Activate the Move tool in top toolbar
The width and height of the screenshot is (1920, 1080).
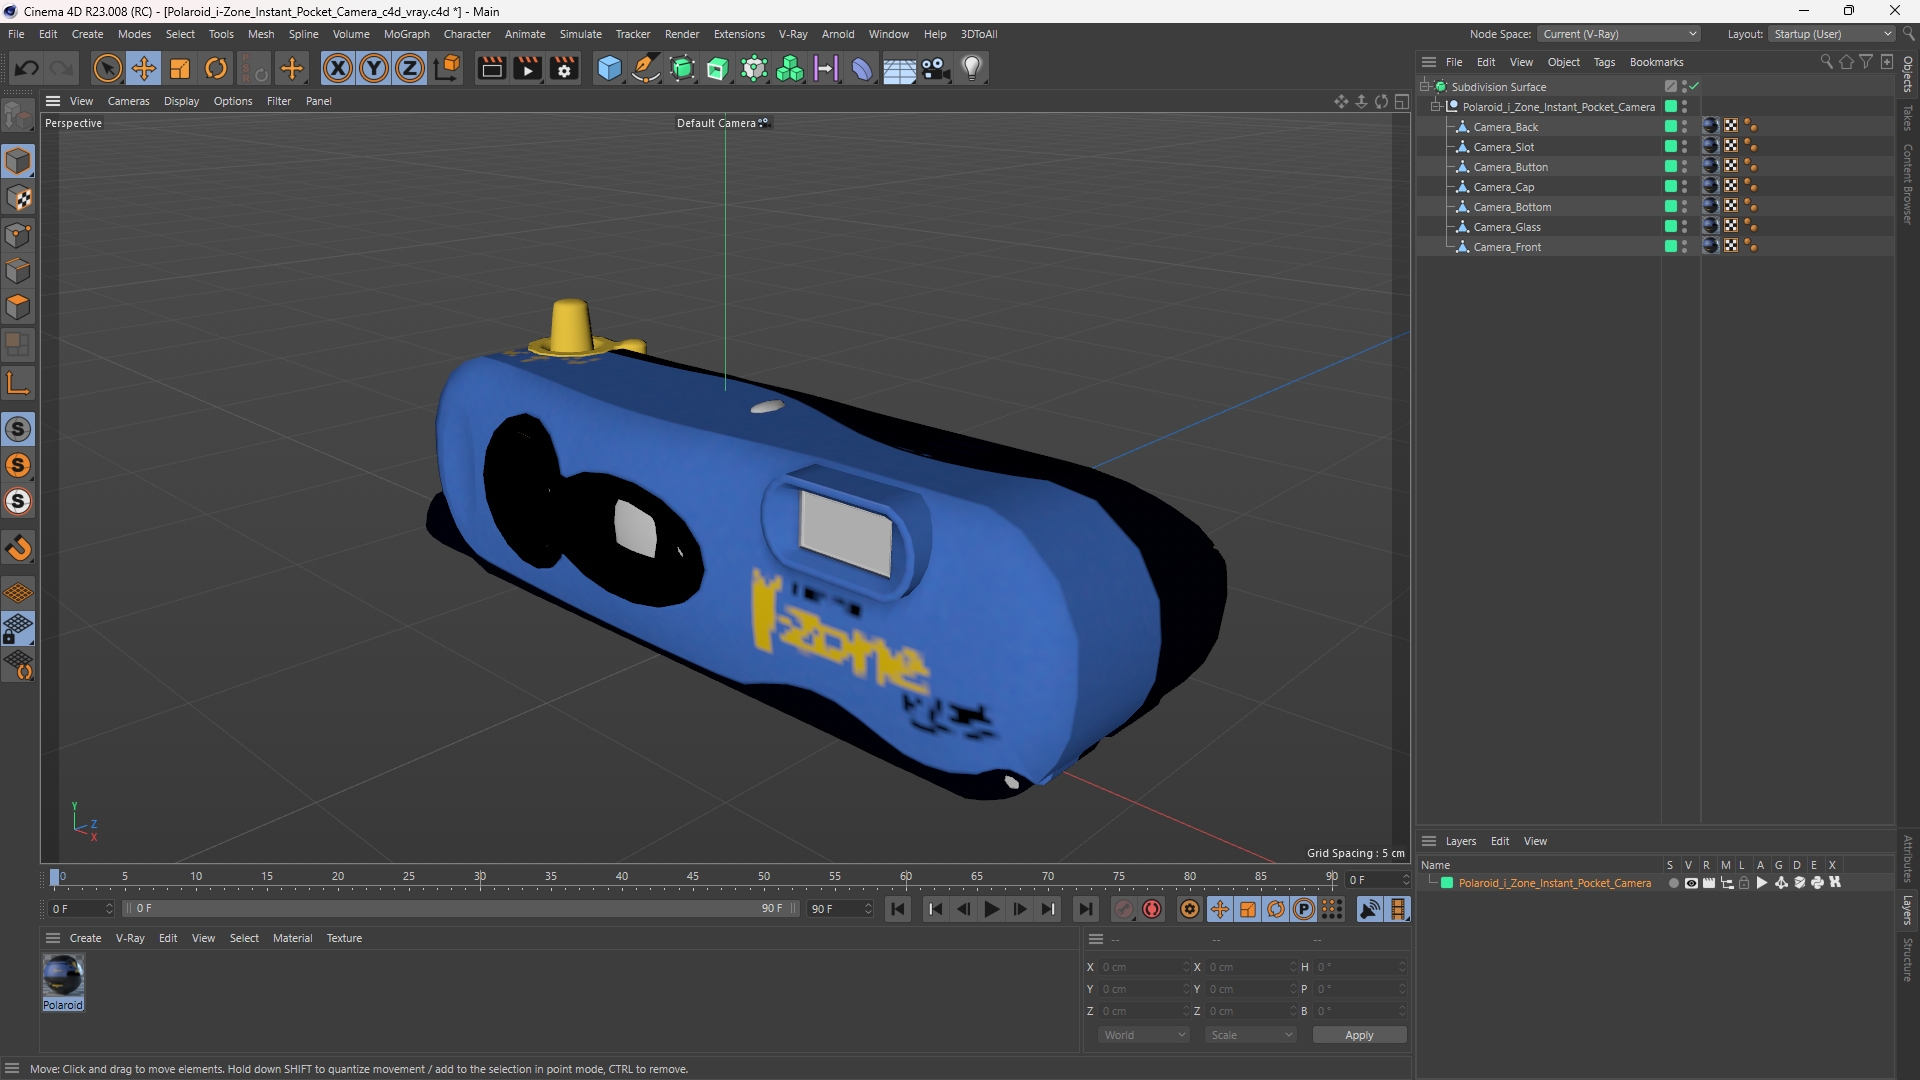pyautogui.click(x=144, y=68)
